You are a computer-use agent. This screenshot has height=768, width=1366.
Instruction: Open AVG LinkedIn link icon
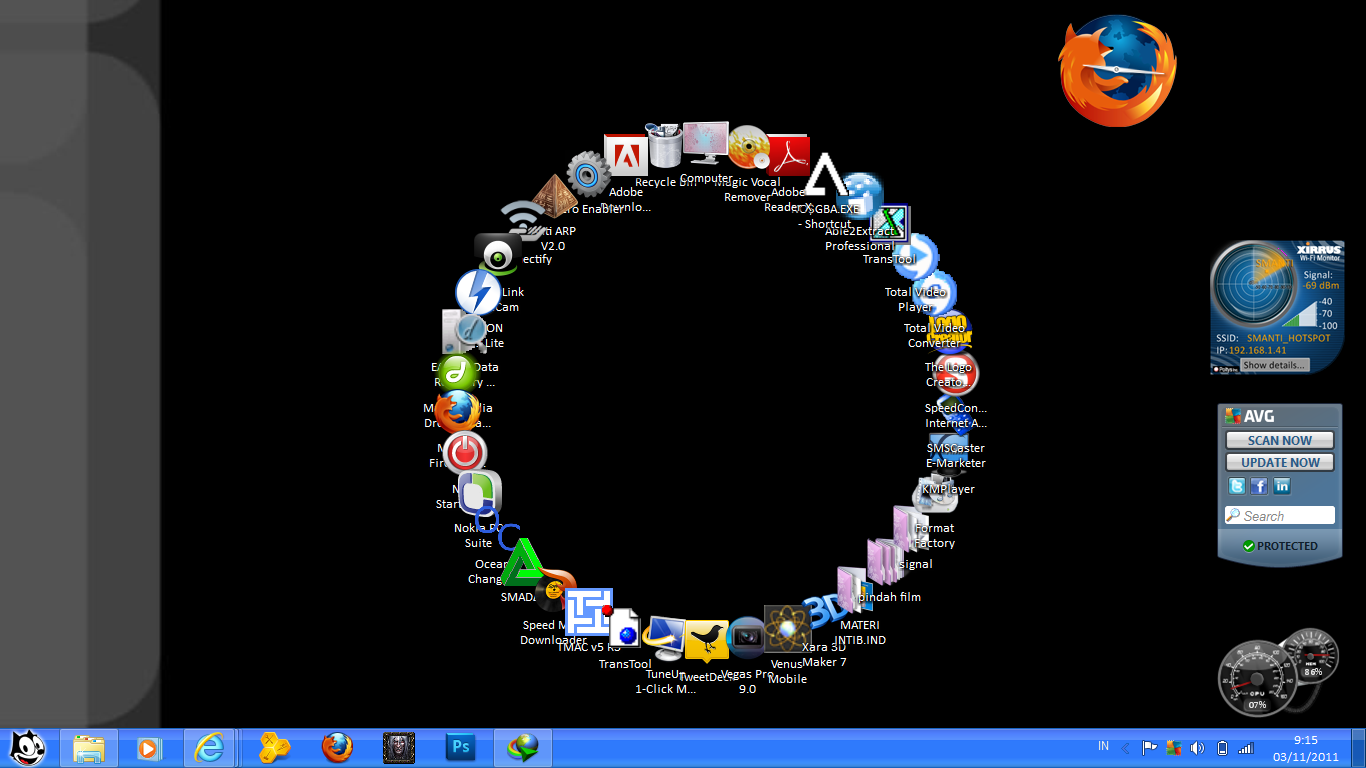point(1281,486)
